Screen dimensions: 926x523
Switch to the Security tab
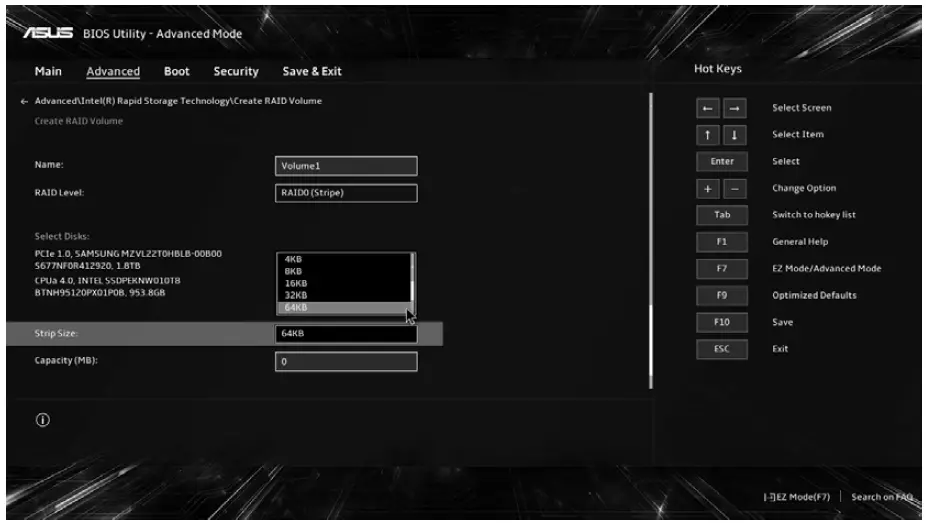tap(236, 71)
